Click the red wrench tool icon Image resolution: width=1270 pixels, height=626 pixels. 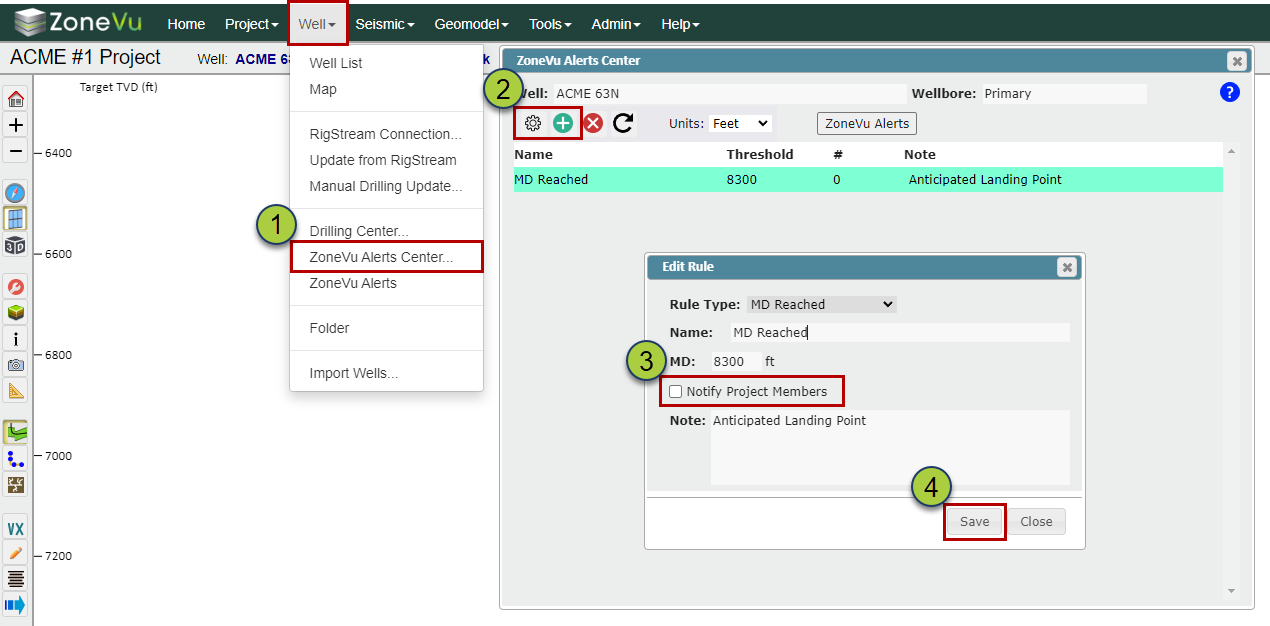[x=16, y=287]
